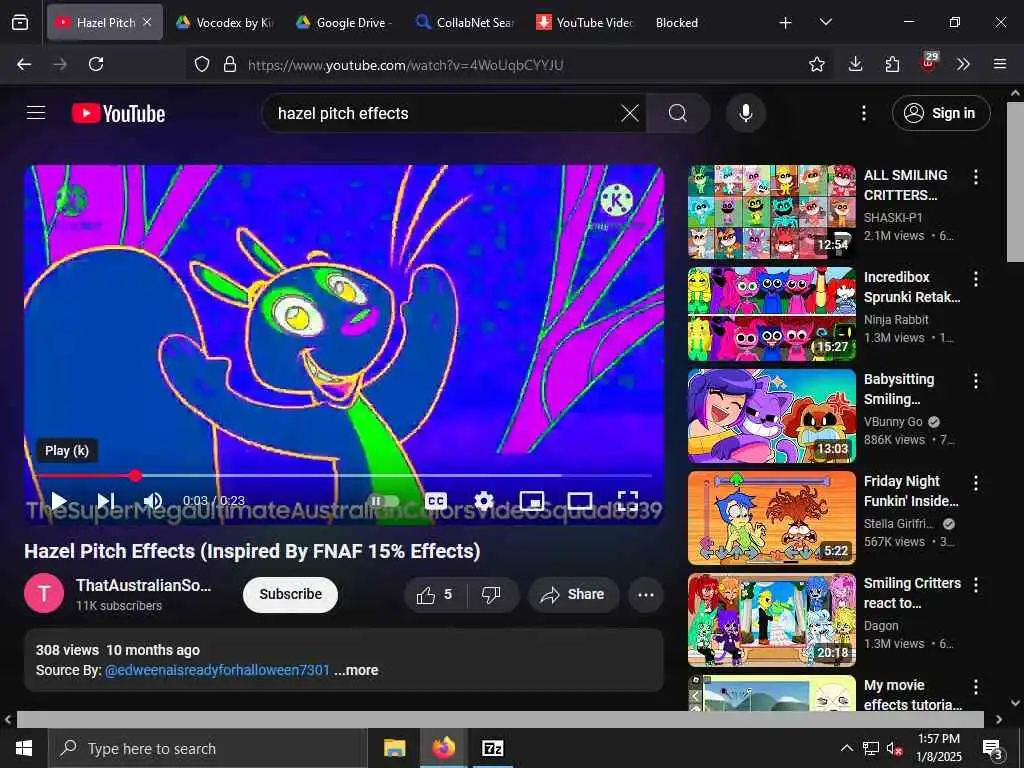The width and height of the screenshot is (1024, 768).
Task: Click the horizontal page scrollbar
Action: pyautogui.click(x=500, y=719)
